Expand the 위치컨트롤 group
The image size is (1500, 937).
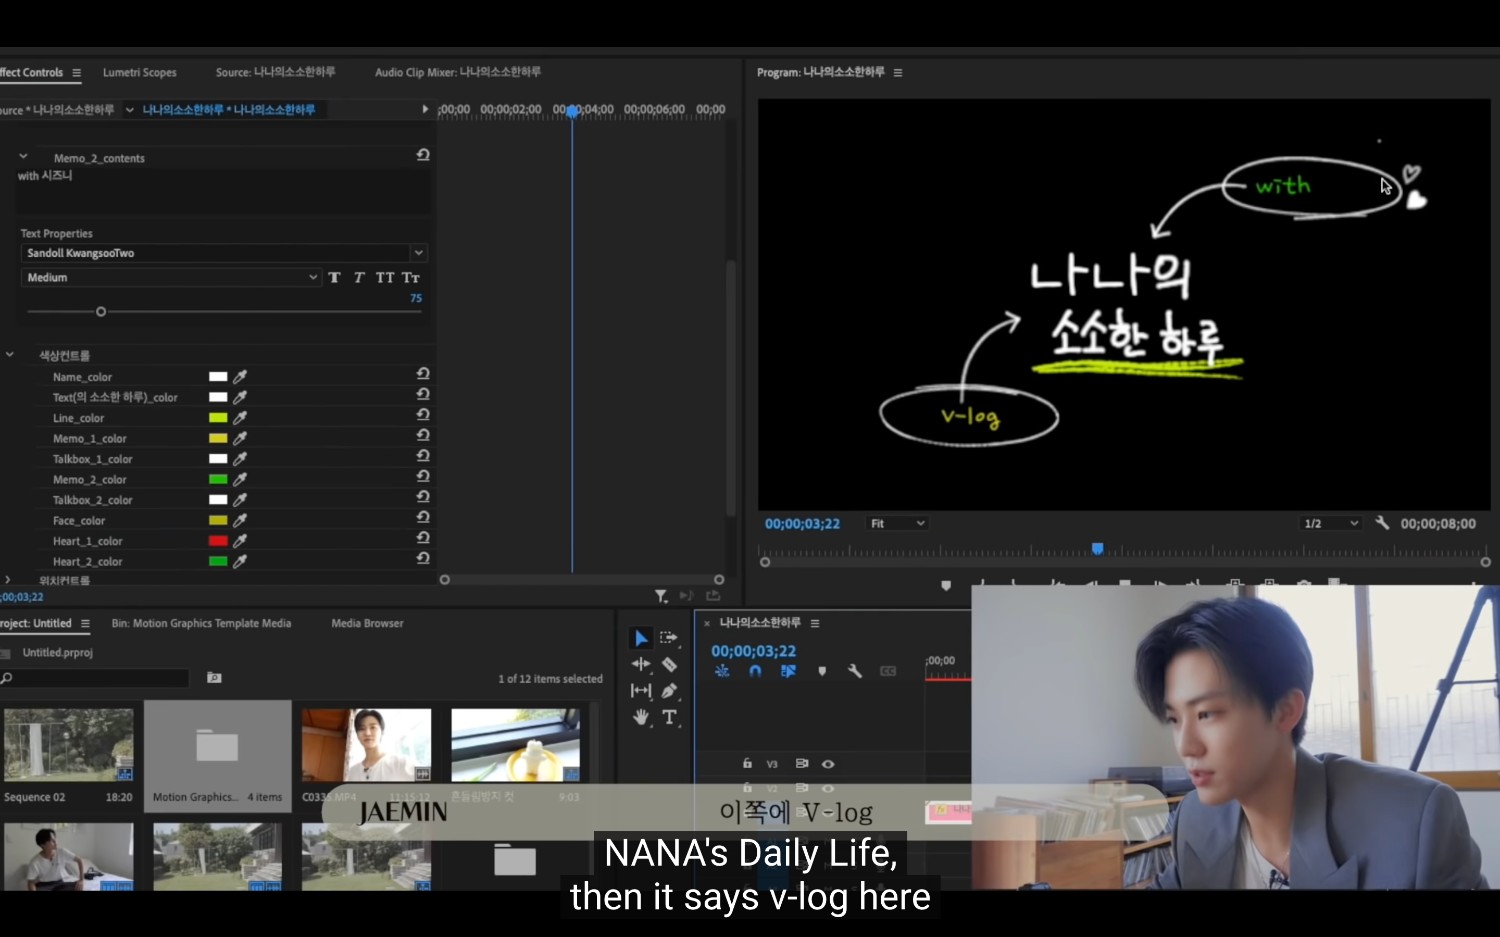[8, 579]
